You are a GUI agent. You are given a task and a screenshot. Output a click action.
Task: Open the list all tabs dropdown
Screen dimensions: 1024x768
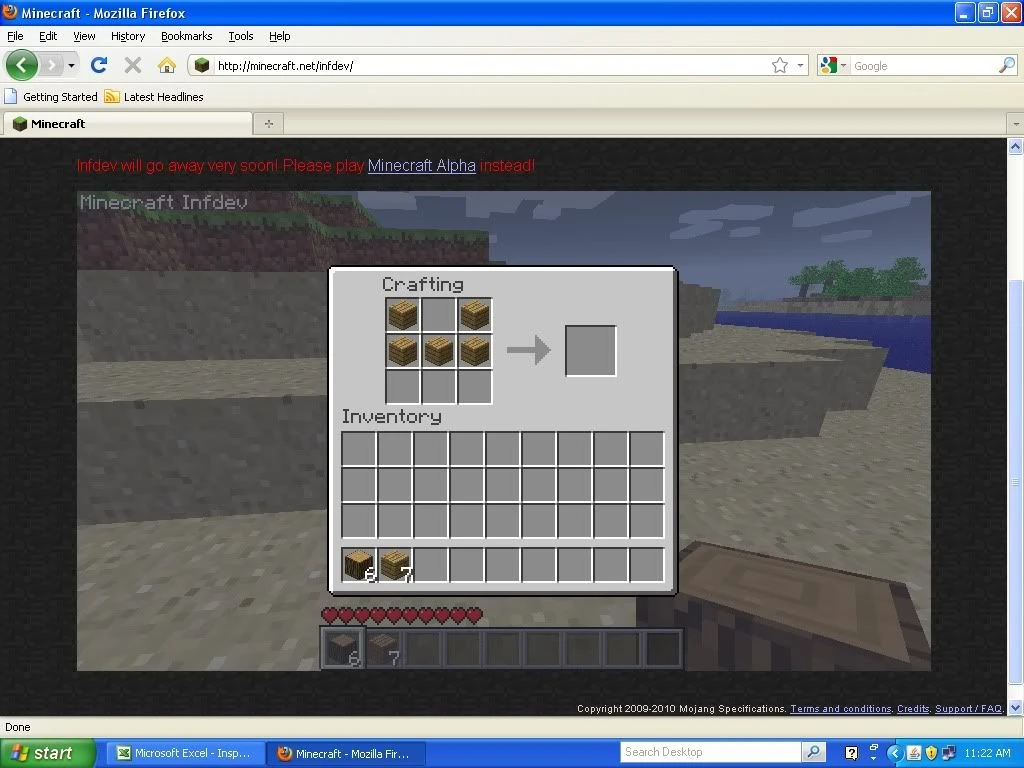click(x=1016, y=123)
